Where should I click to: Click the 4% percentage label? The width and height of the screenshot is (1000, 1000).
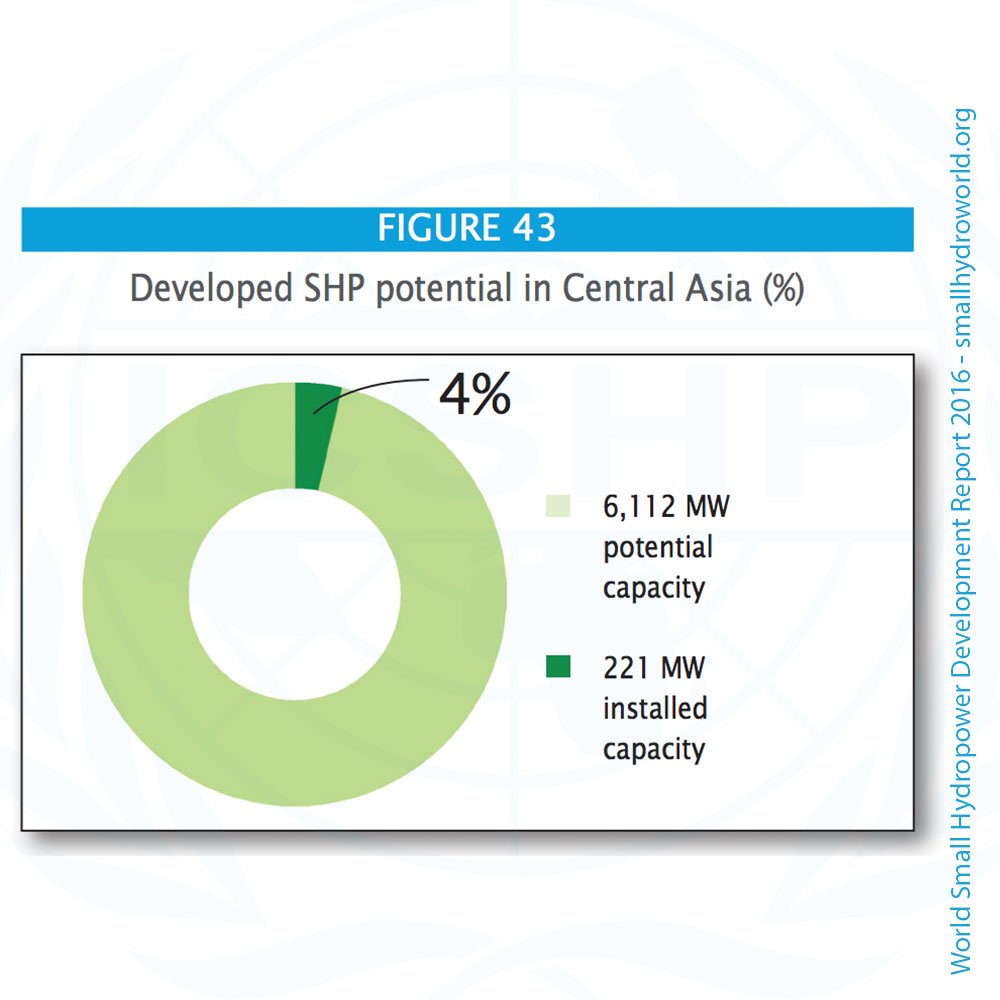475,394
